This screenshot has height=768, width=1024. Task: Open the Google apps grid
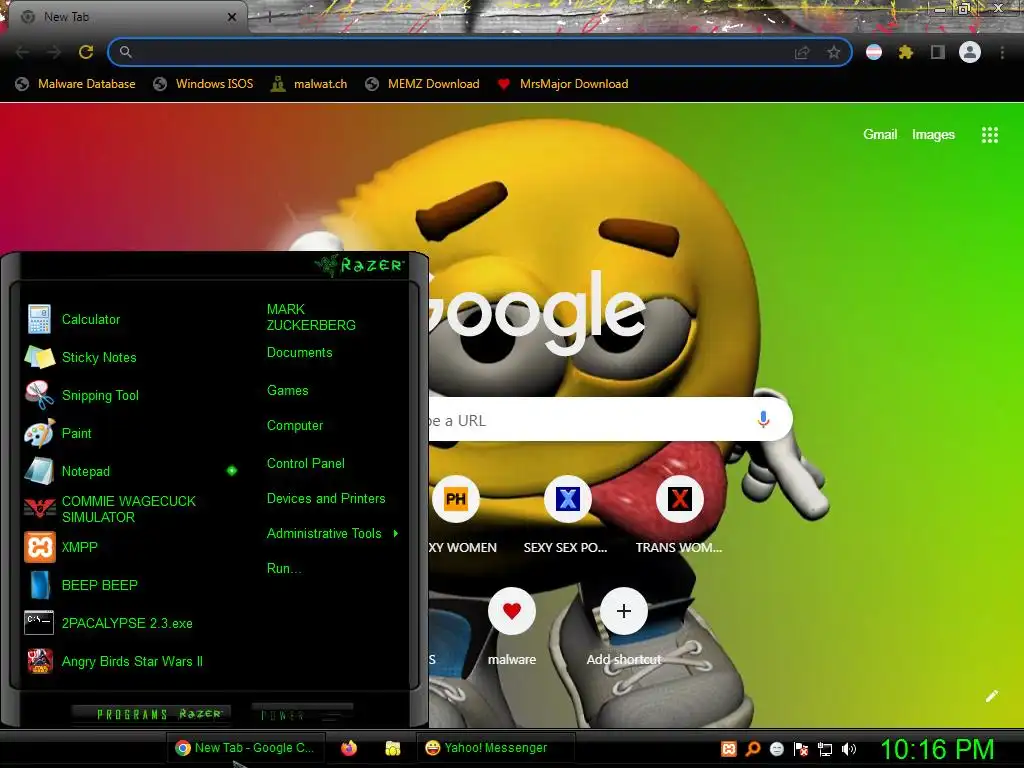[989, 135]
